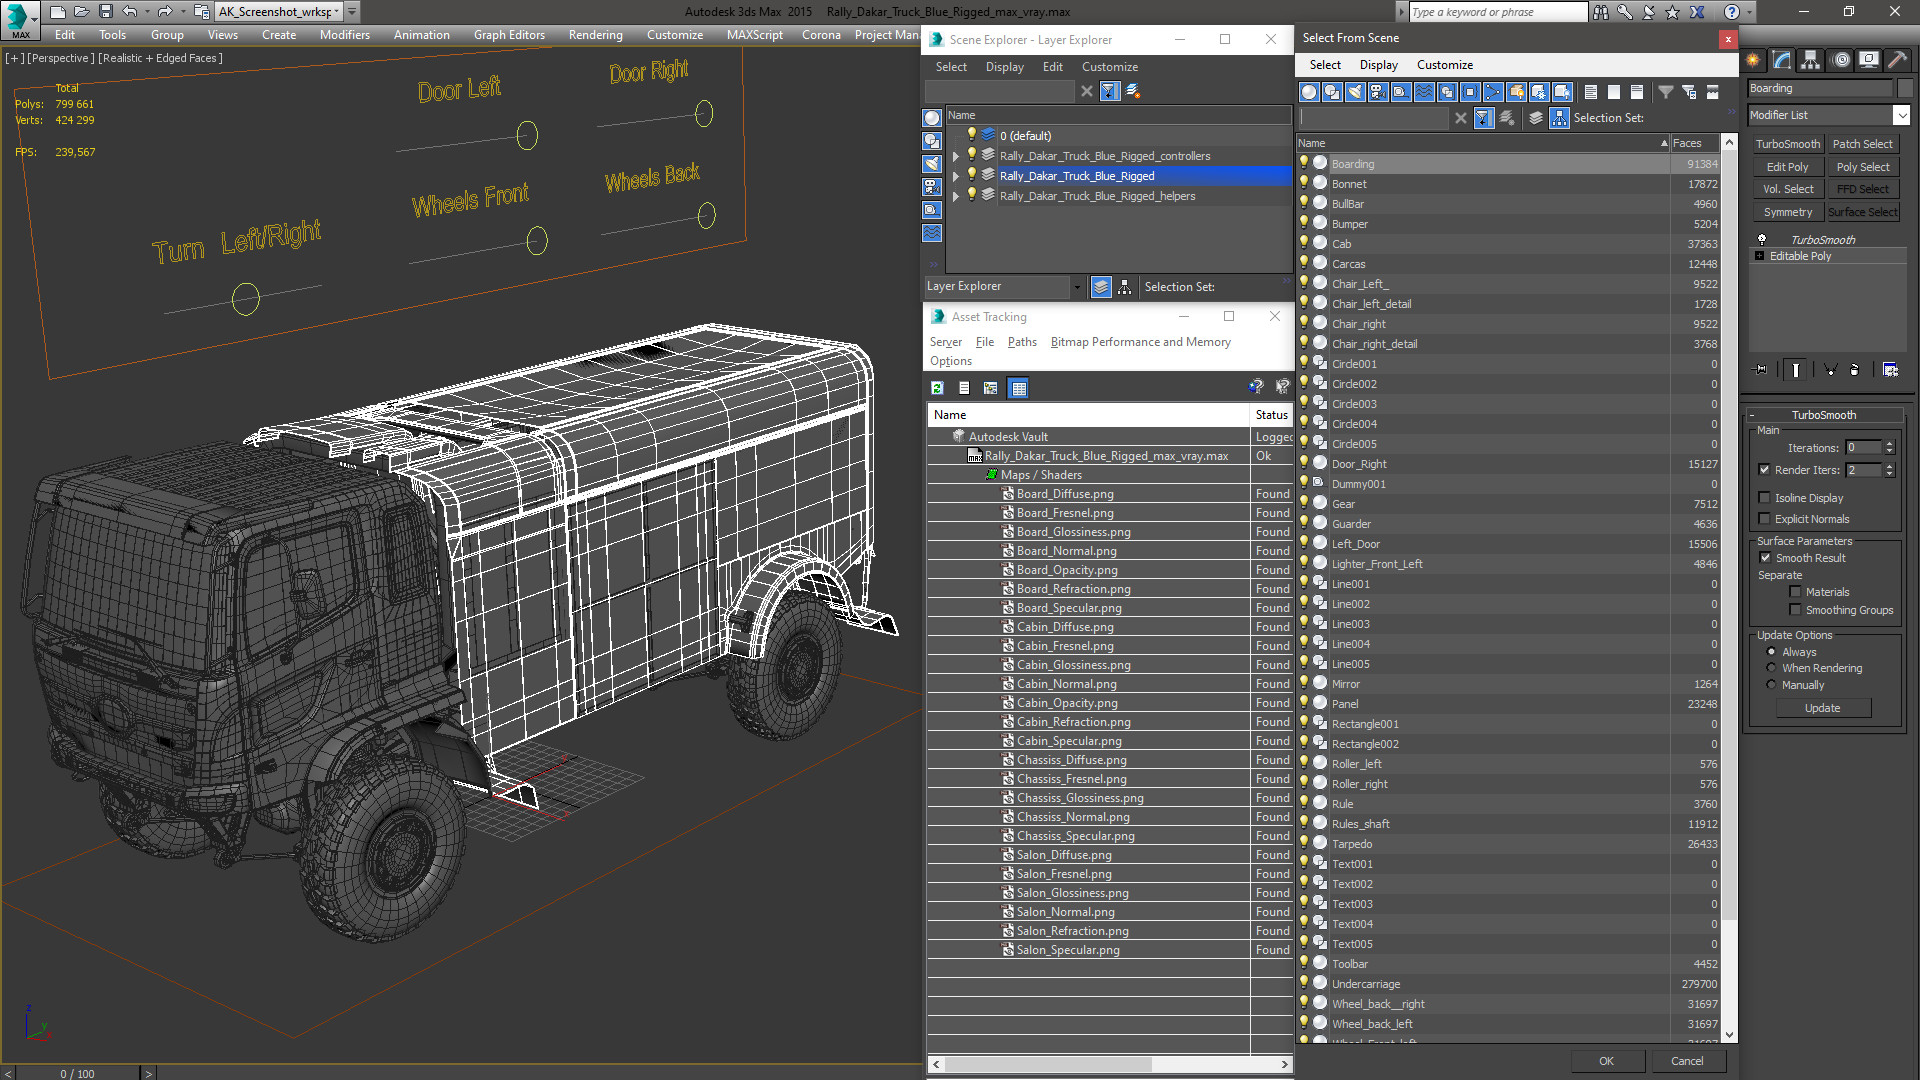The height and width of the screenshot is (1080, 1920).
Task: Toggle Display Bone Objects filter in Select From Scene
Action: coord(1493,92)
